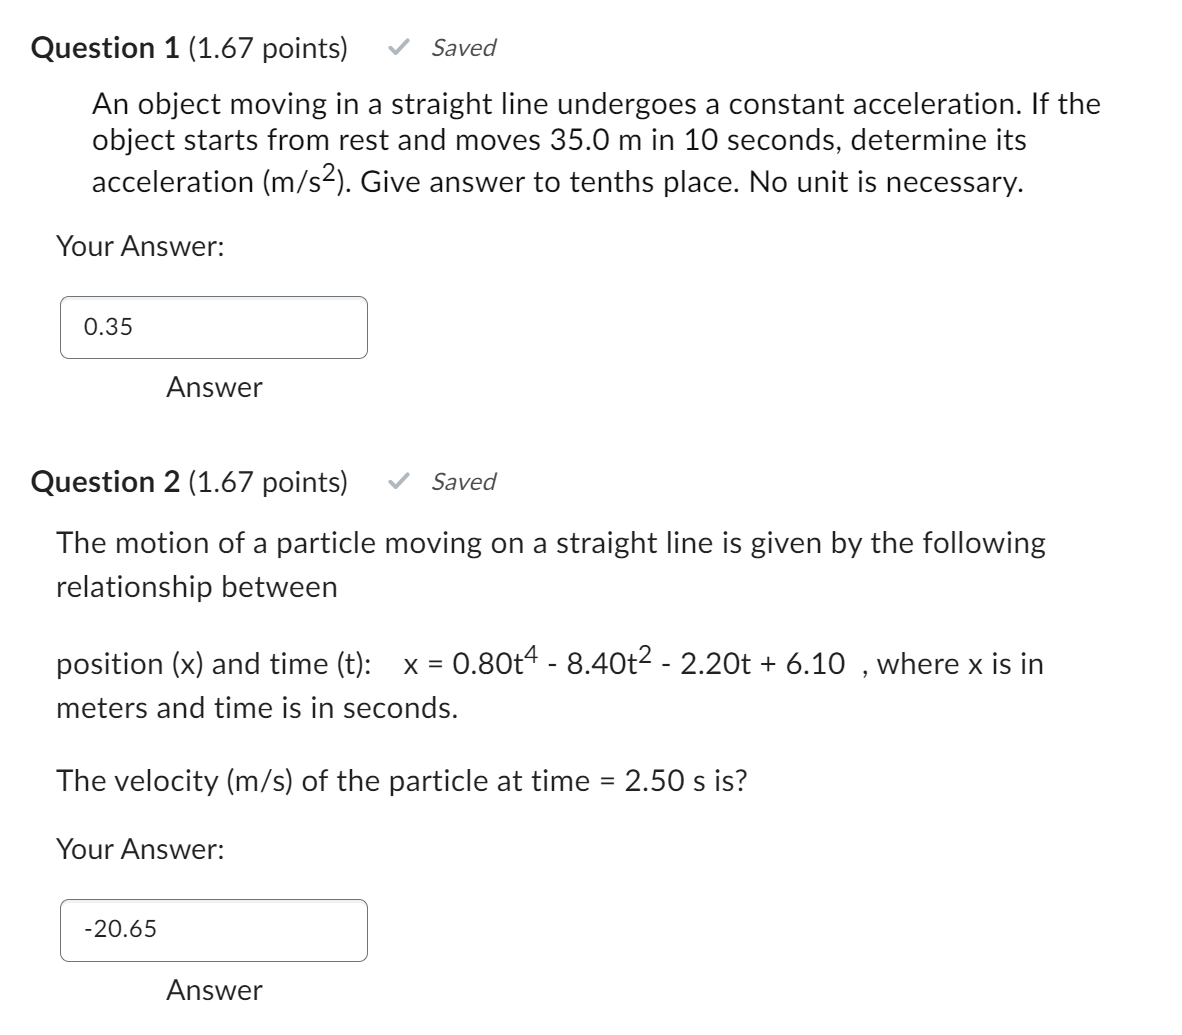Click the Saved status text for Question 1

[462, 47]
